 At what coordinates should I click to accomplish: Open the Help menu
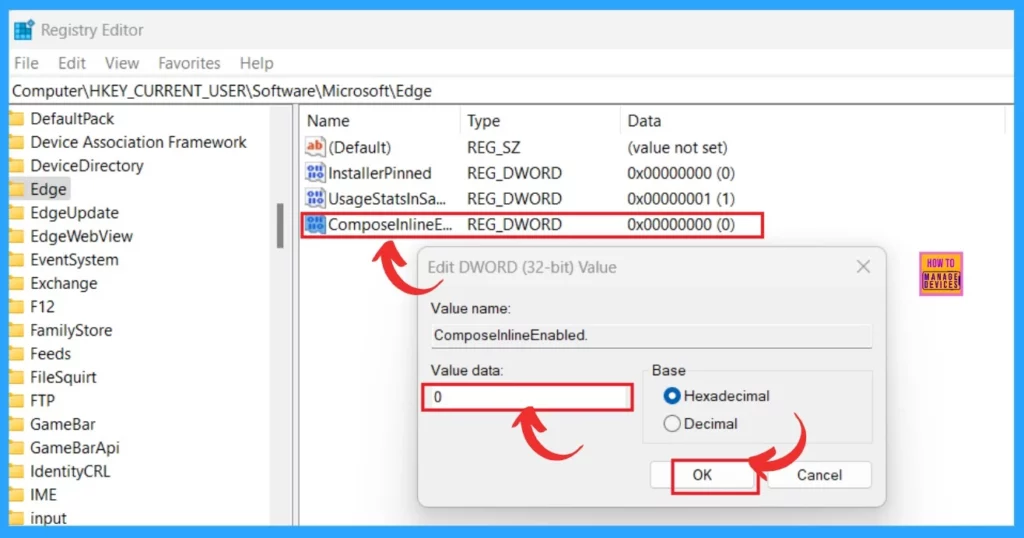pos(257,63)
